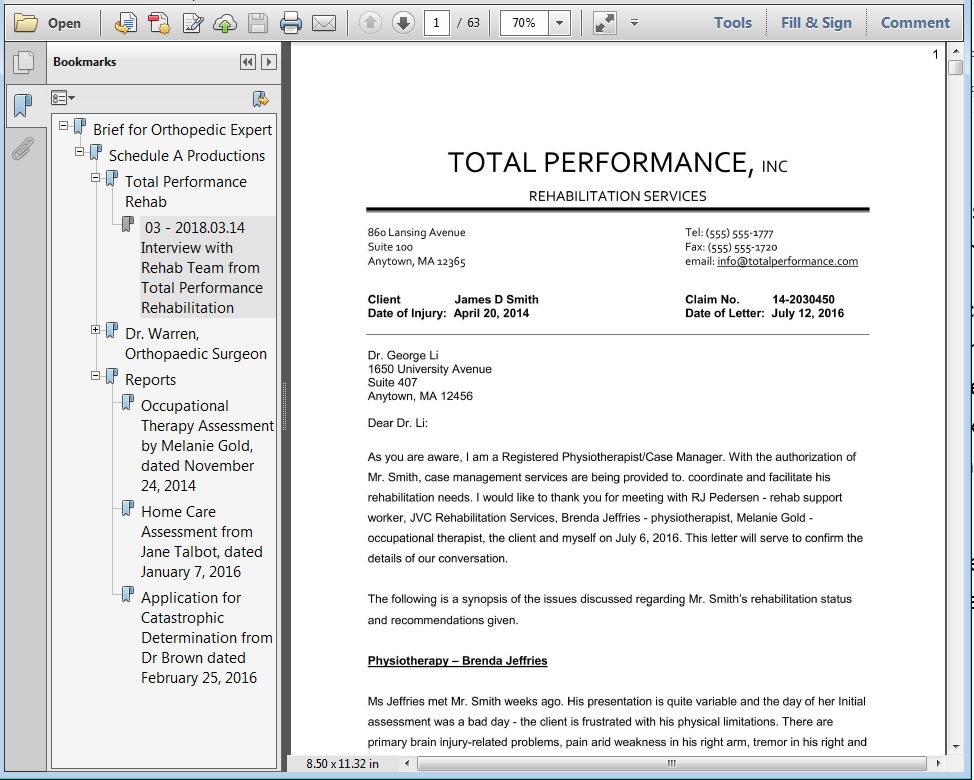974x780 pixels.
Task: Click the Create PDF from file icon
Action: click(125, 24)
